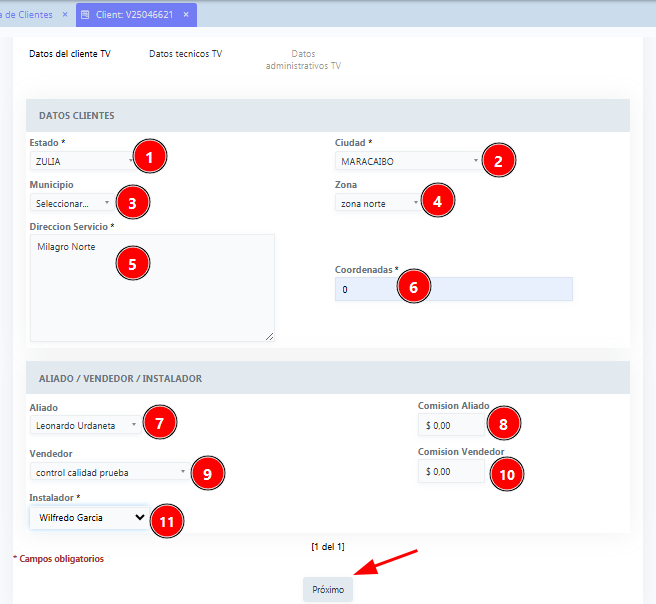This screenshot has width=656, height=604.
Task: Open the Ciudad dropdown showing MARACAIBO
Action: point(409,160)
